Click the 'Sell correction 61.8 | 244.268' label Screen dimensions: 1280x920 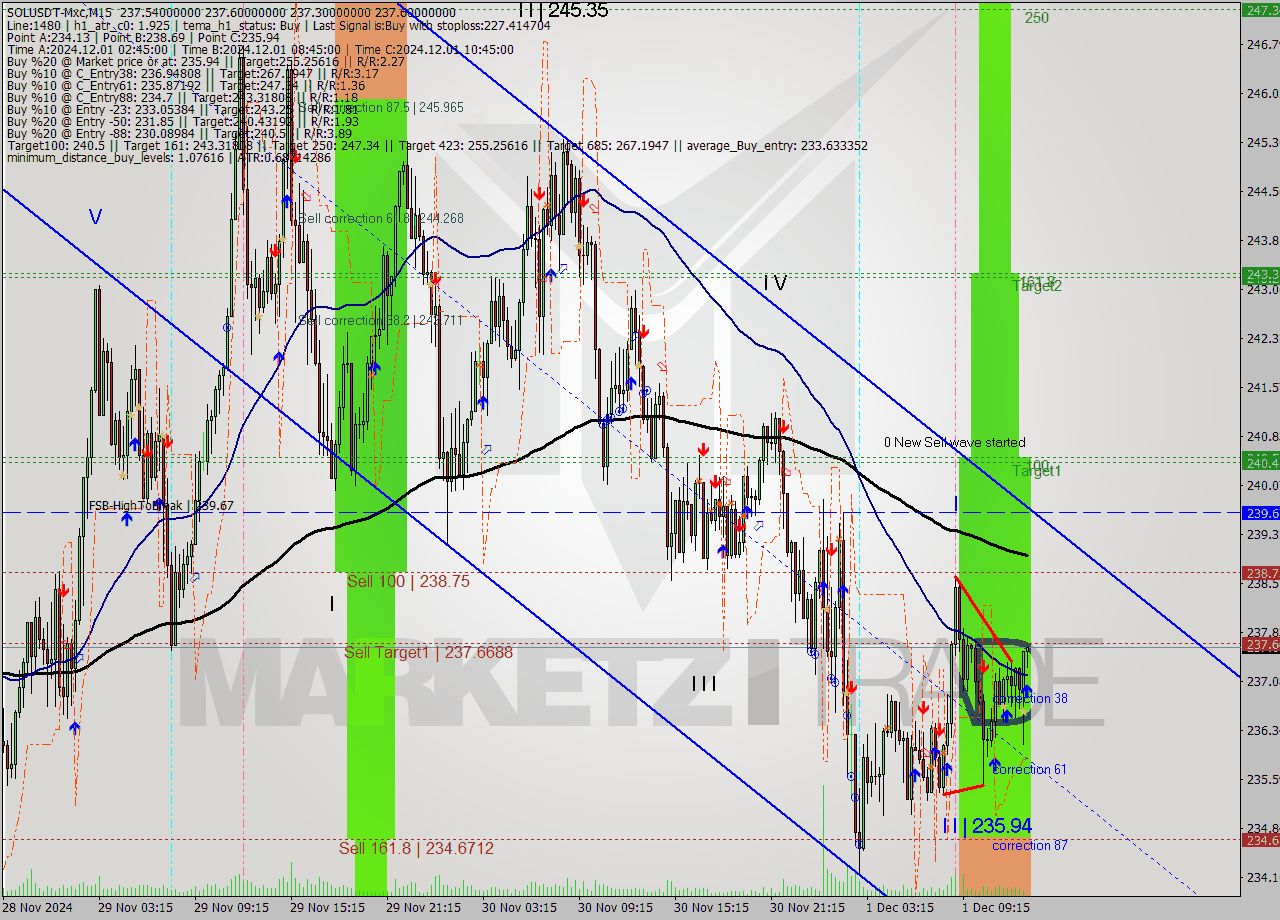[x=381, y=218]
